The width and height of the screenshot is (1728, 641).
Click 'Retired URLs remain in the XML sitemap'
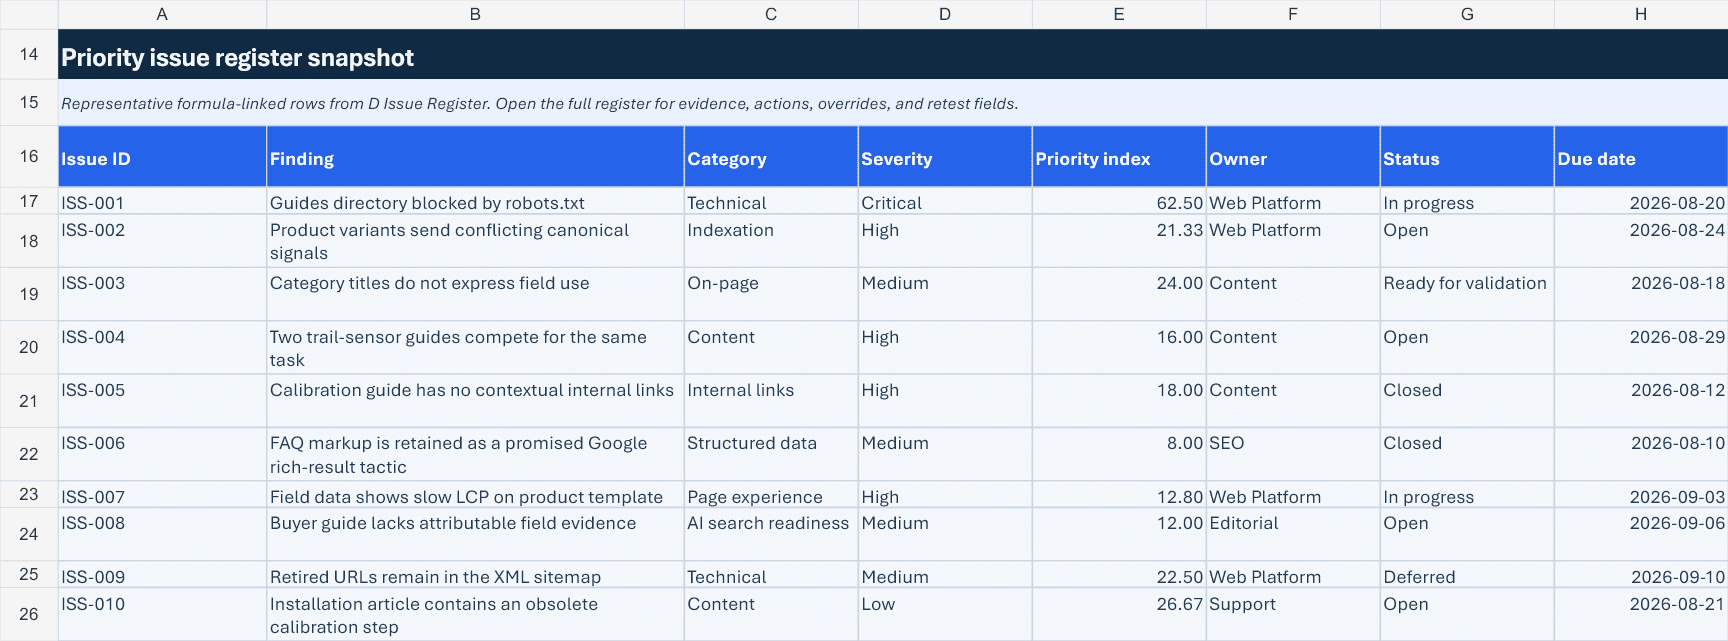(x=475, y=575)
